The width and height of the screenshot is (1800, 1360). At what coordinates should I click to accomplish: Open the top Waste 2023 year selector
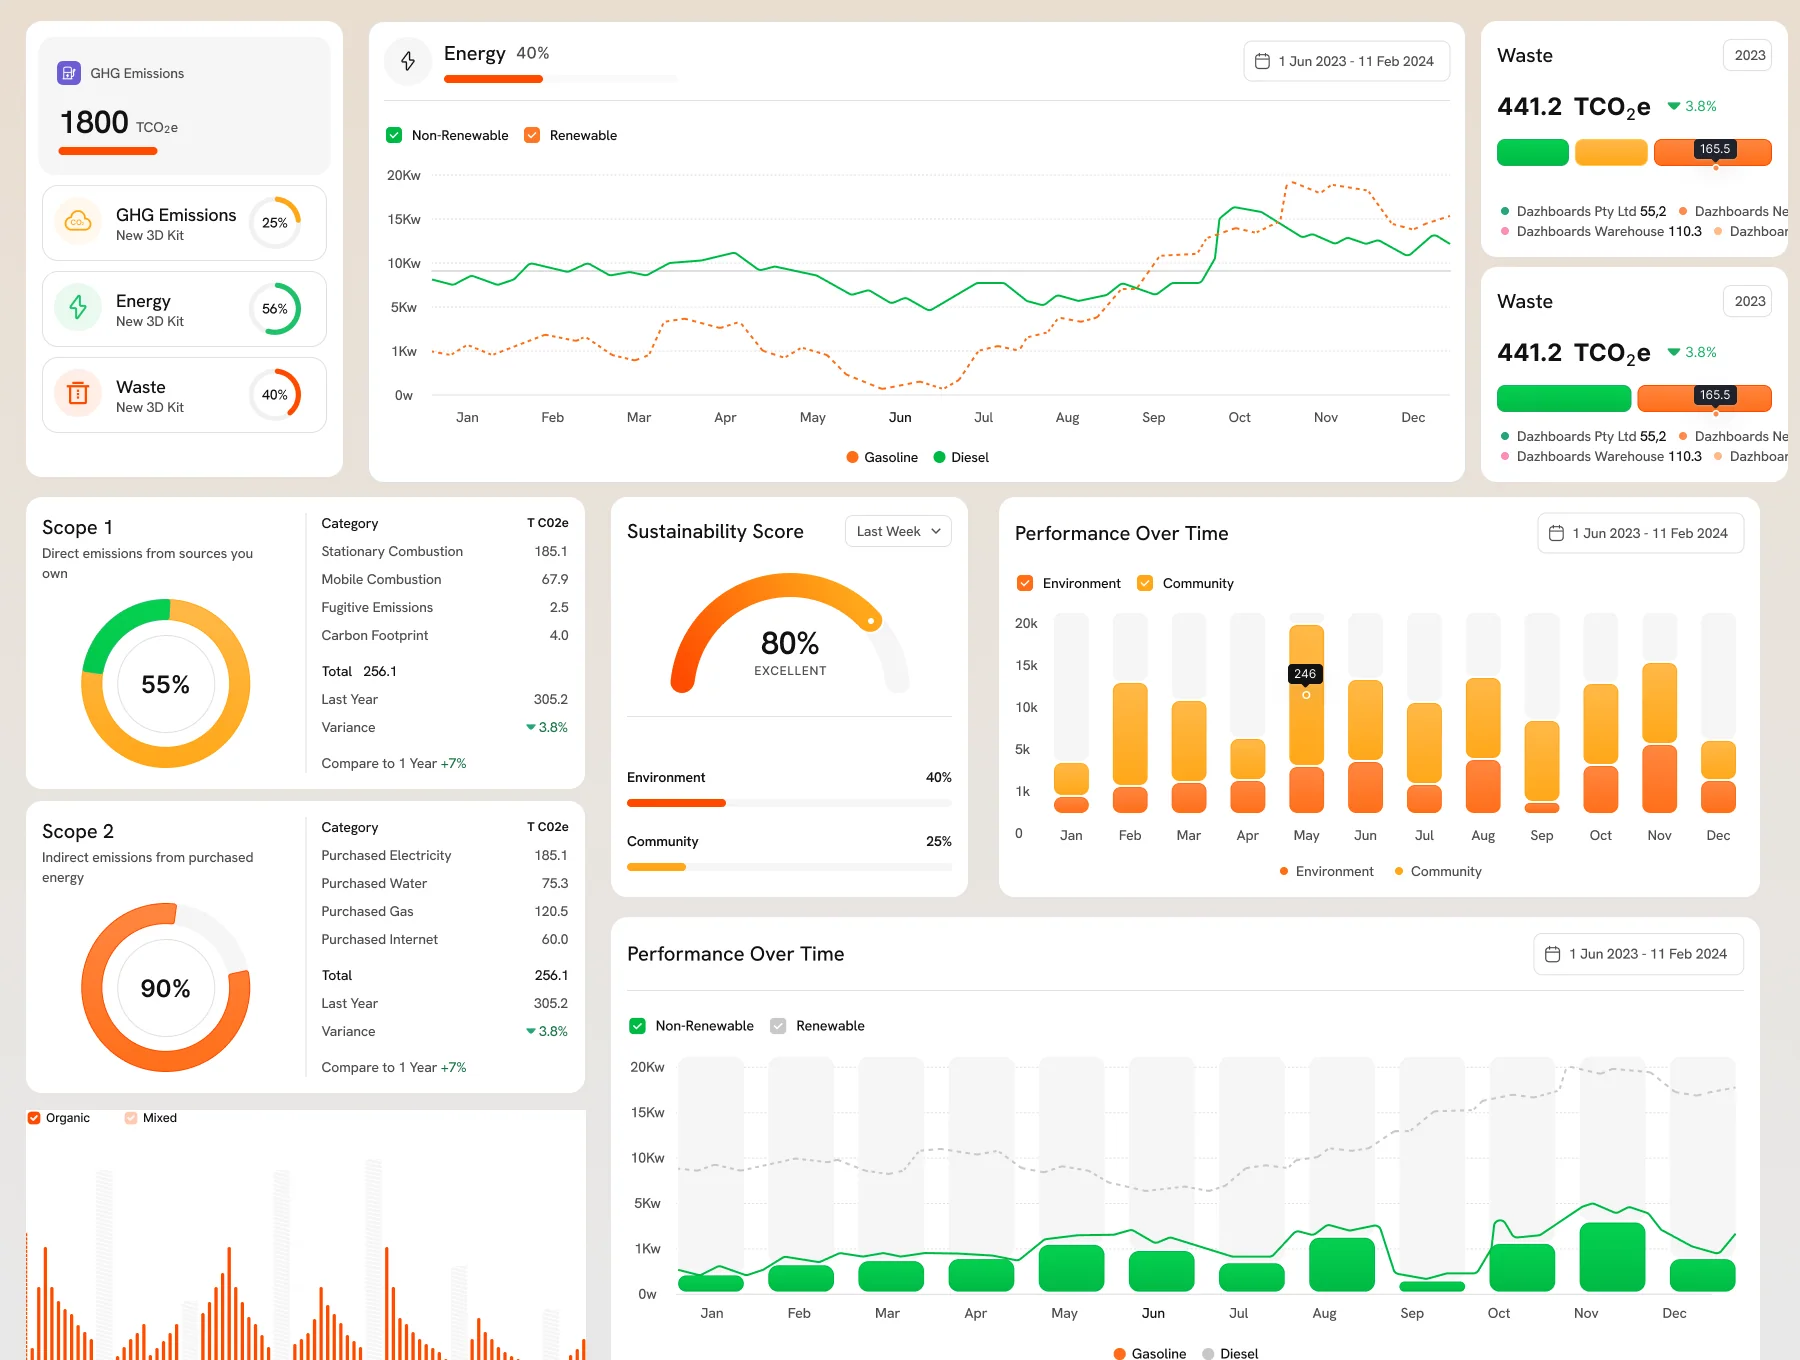coord(1747,55)
